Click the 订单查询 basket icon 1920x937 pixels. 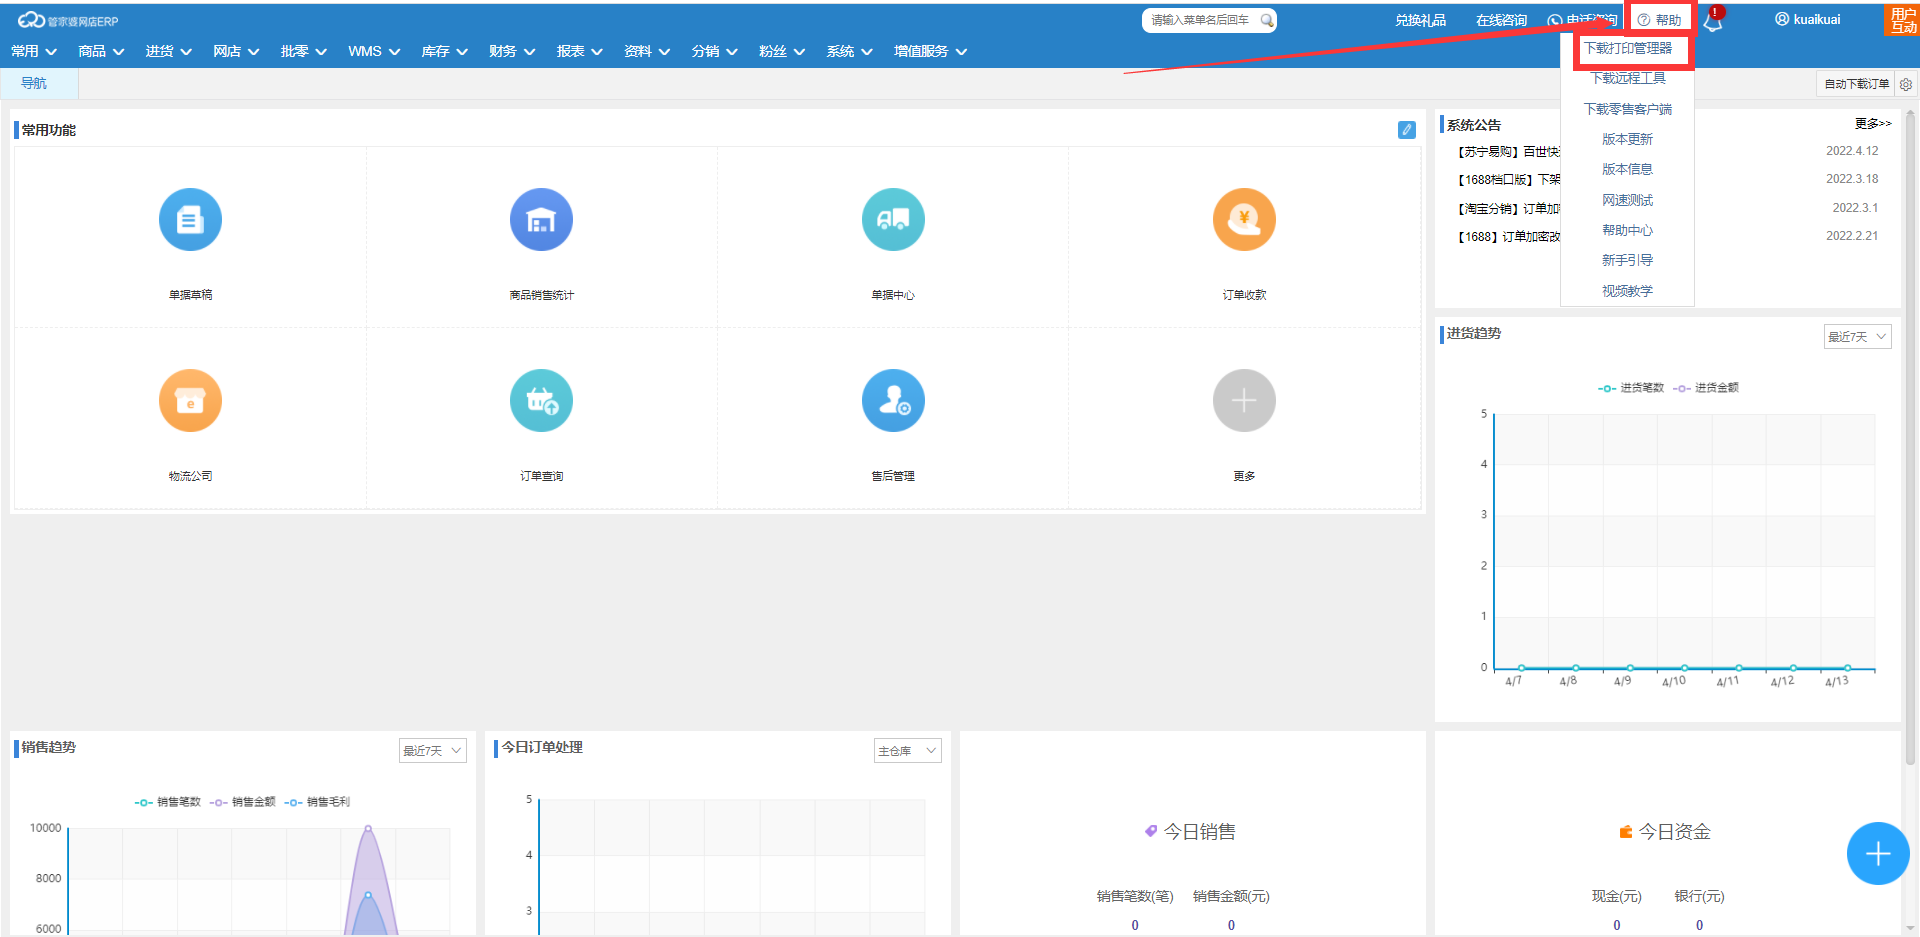click(x=541, y=401)
